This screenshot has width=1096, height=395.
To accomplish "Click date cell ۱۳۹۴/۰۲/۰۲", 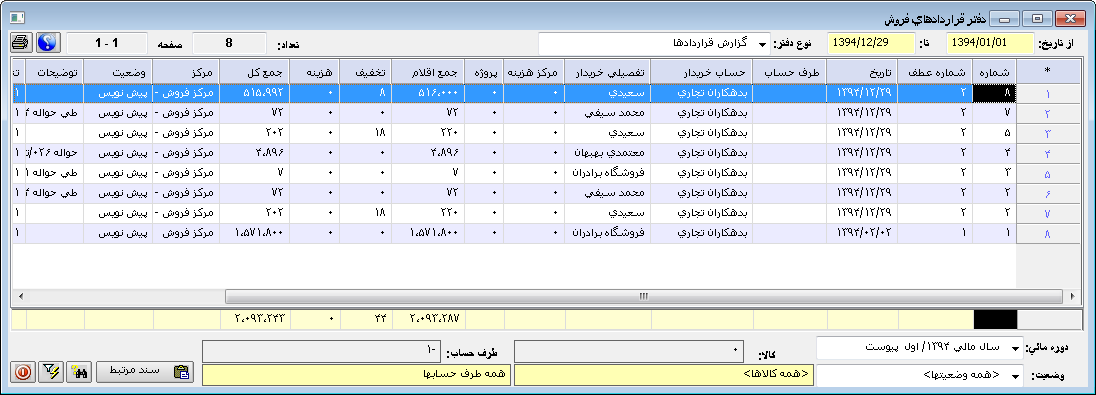I will coord(863,233).
